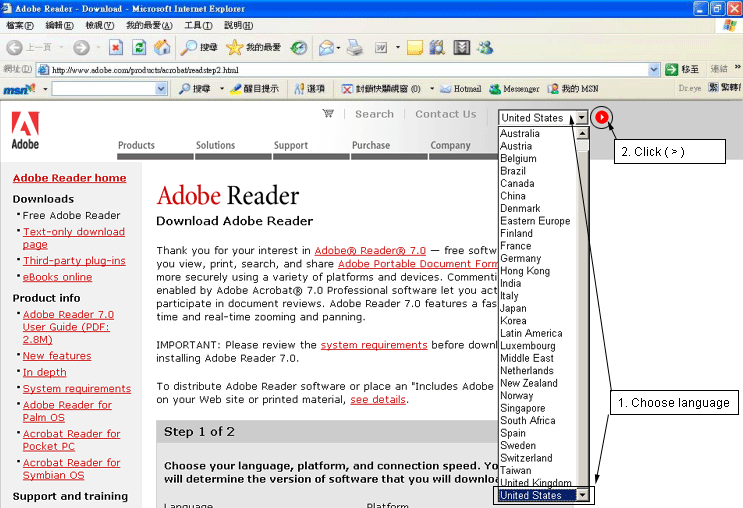
Task: Expand the MSN Search button dropdown arrow
Action: [221, 89]
